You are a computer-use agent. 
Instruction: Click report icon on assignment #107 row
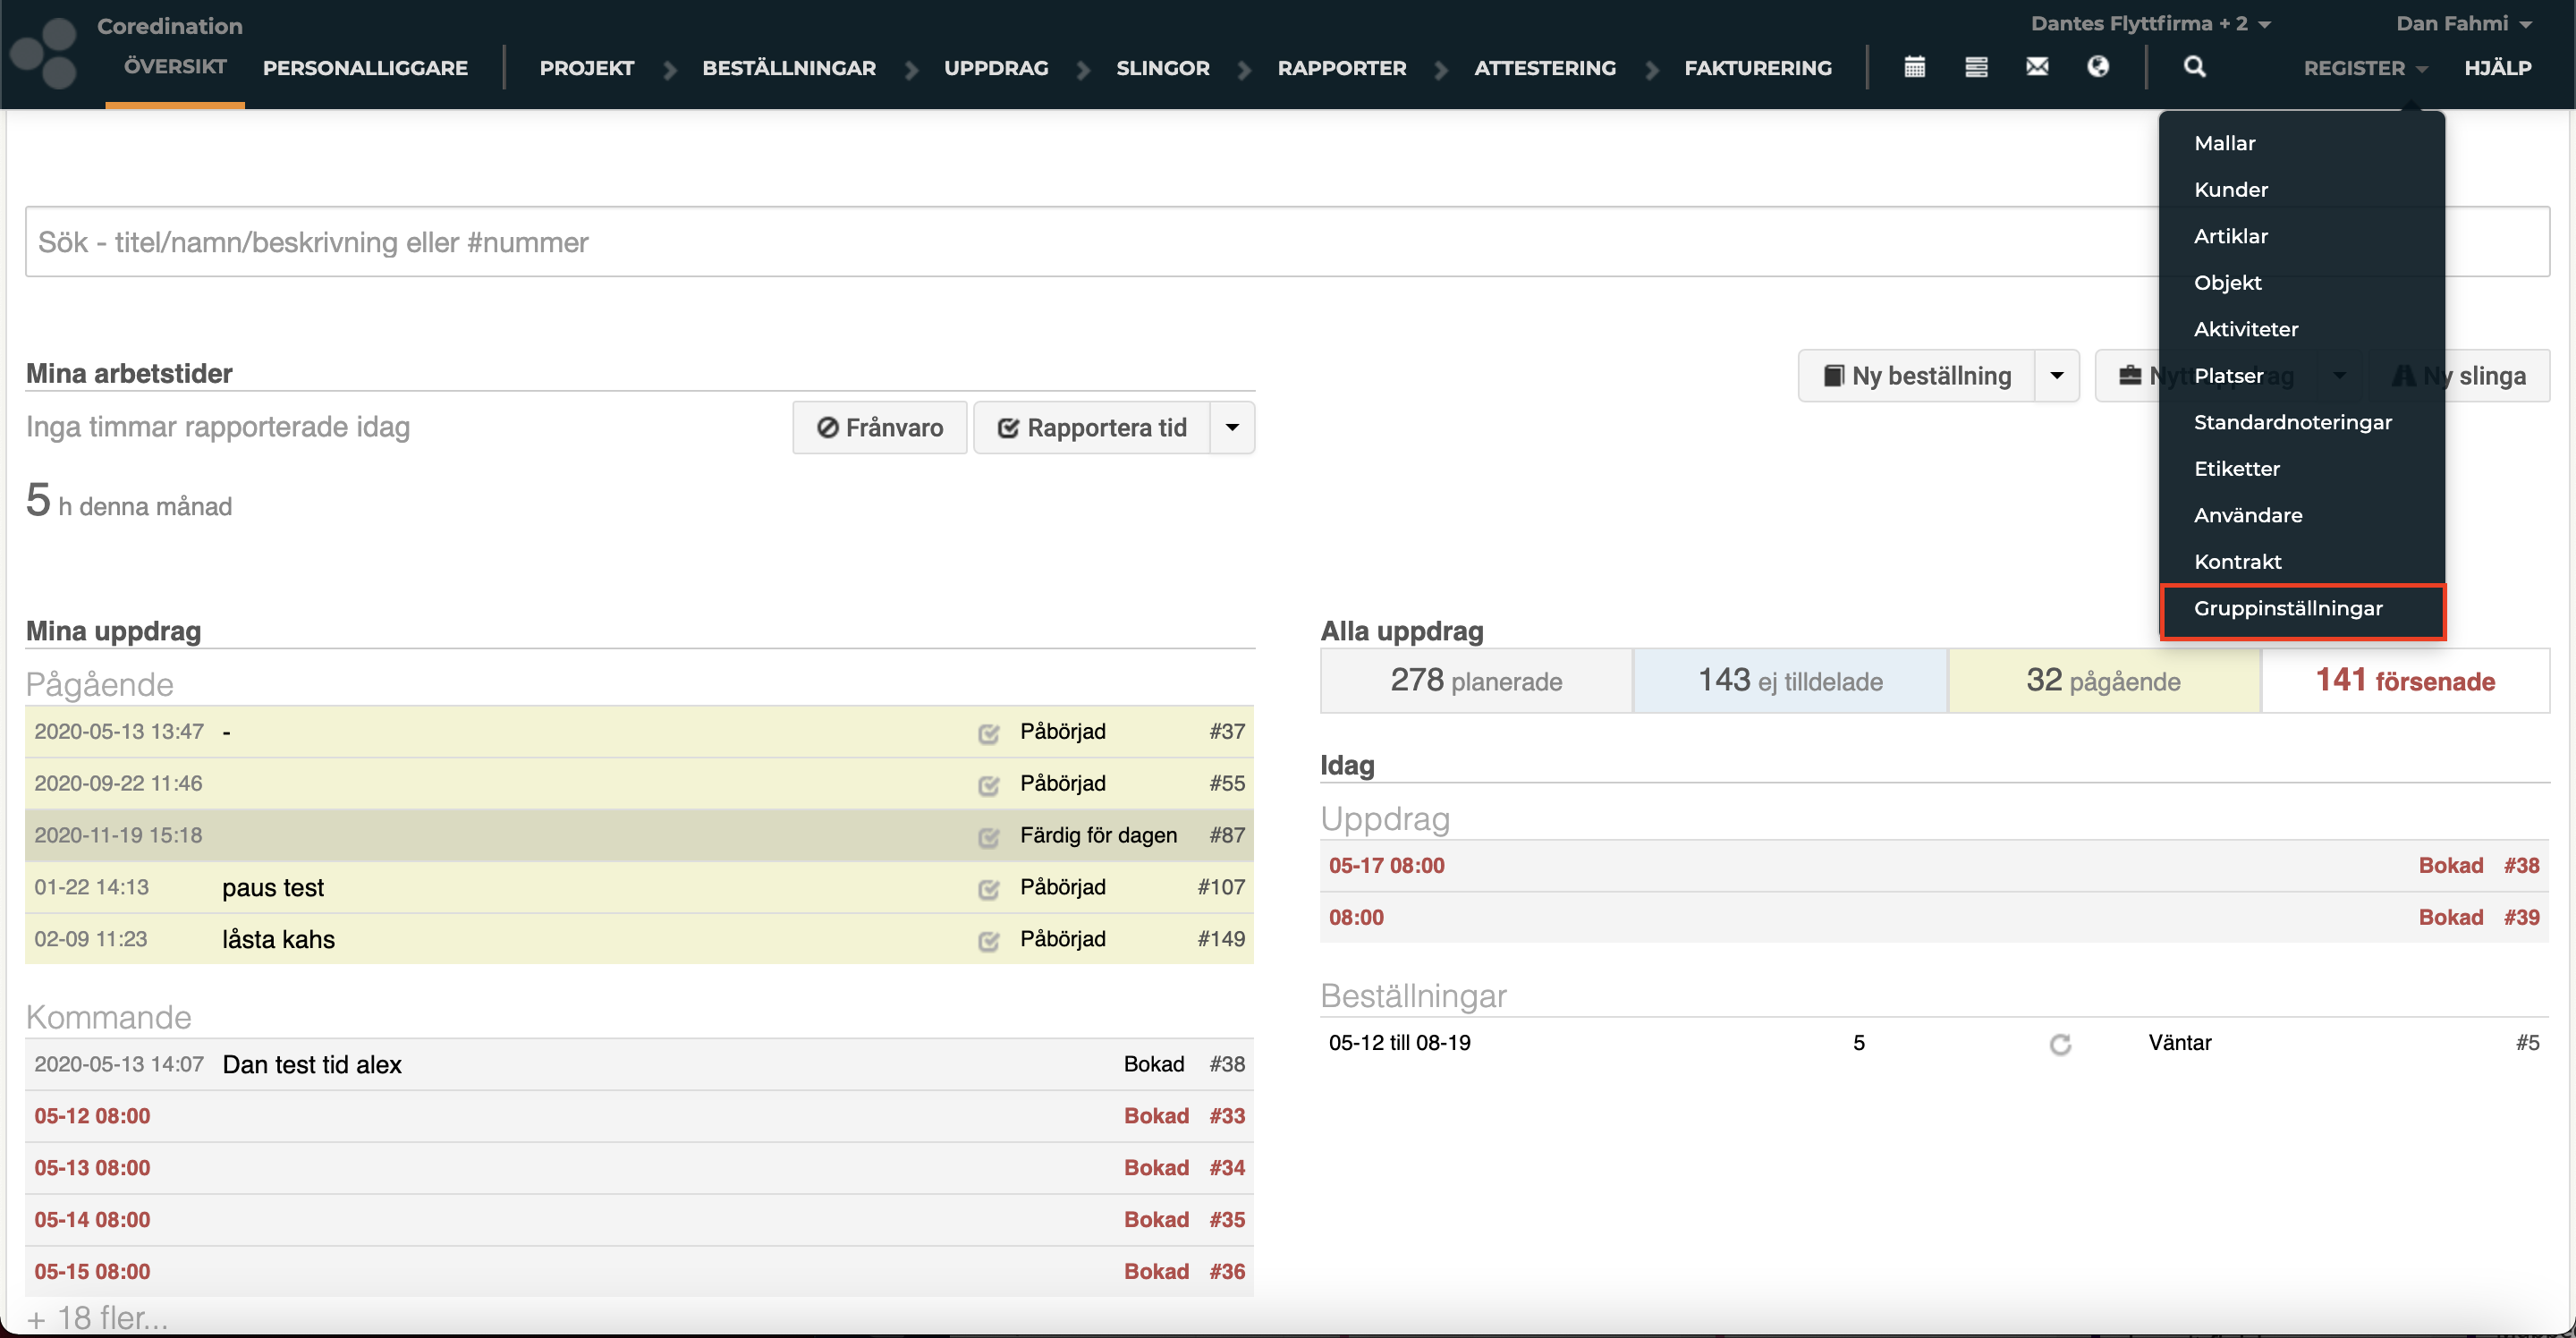(x=988, y=888)
